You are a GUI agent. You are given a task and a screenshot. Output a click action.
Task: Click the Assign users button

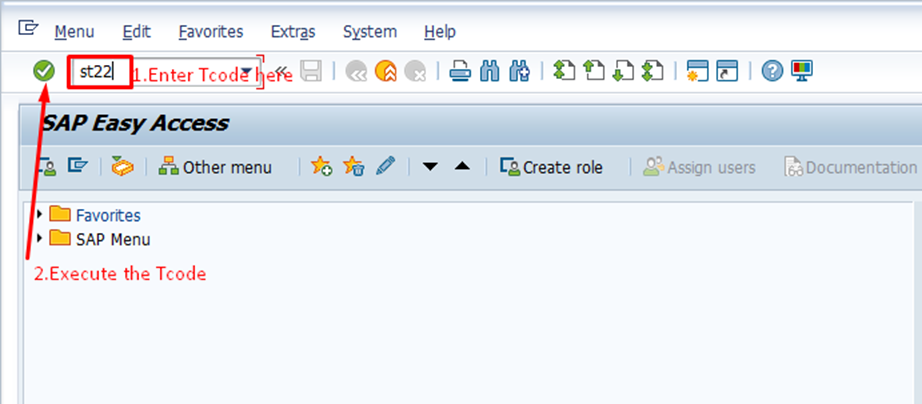tap(699, 168)
